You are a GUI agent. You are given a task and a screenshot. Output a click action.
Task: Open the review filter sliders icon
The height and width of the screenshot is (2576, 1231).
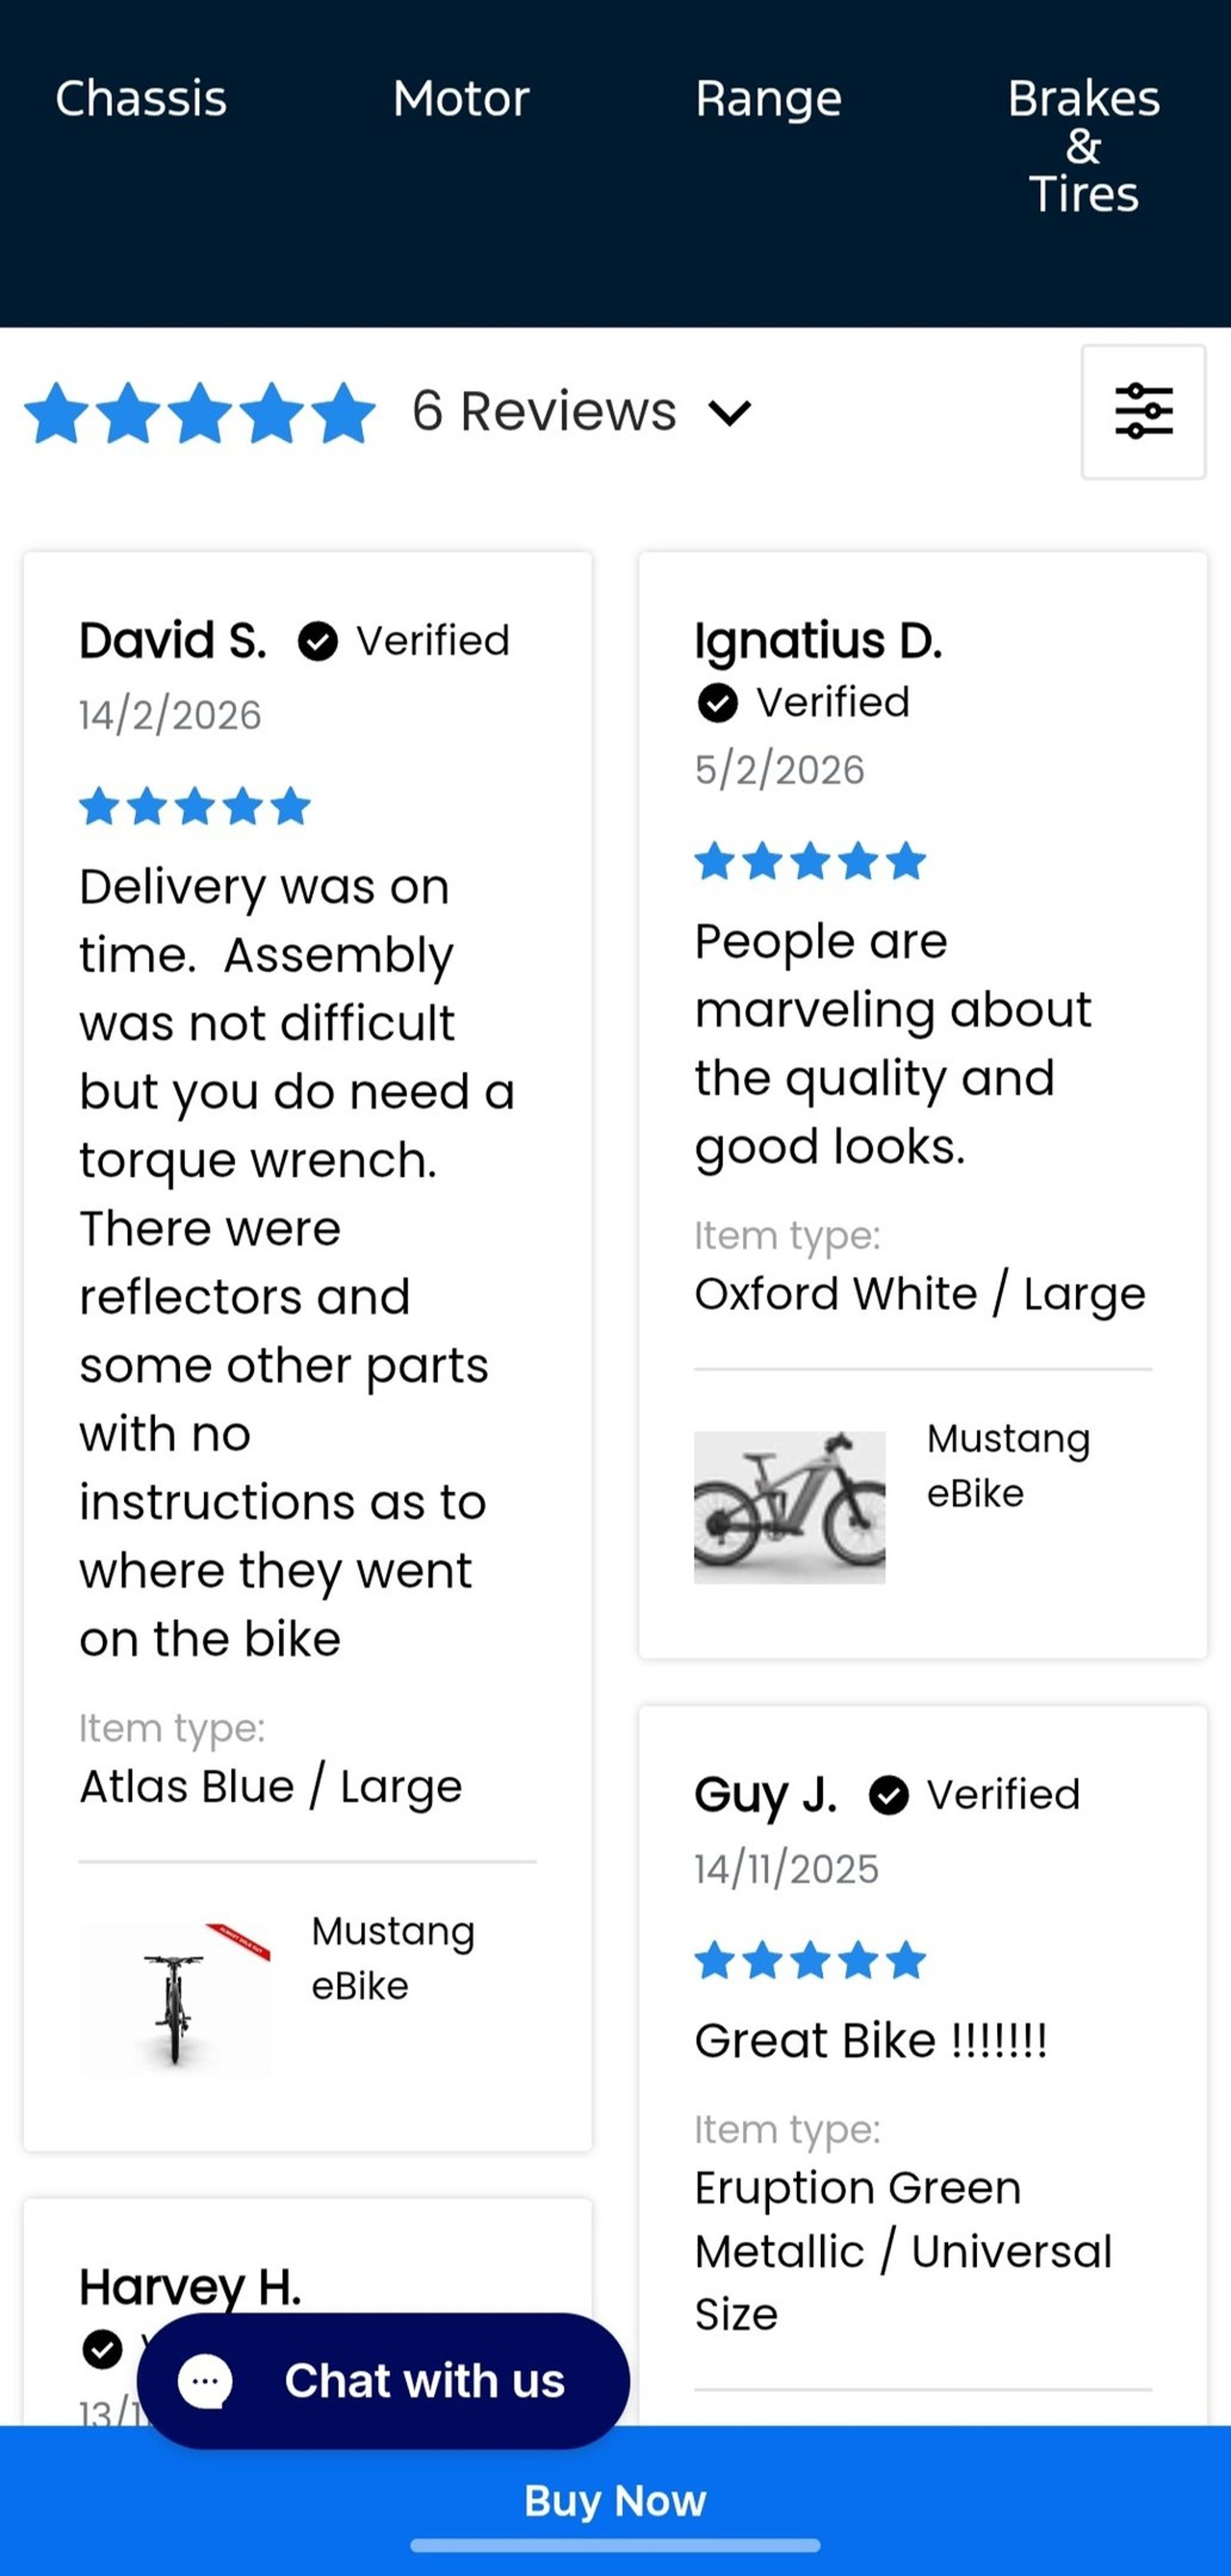pyautogui.click(x=1143, y=411)
